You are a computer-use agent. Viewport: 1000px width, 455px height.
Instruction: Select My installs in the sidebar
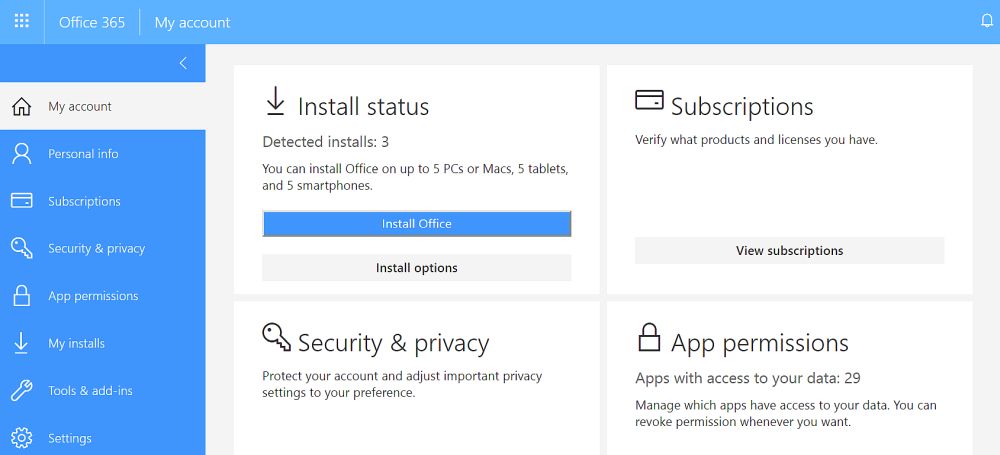pyautogui.click(x=76, y=343)
